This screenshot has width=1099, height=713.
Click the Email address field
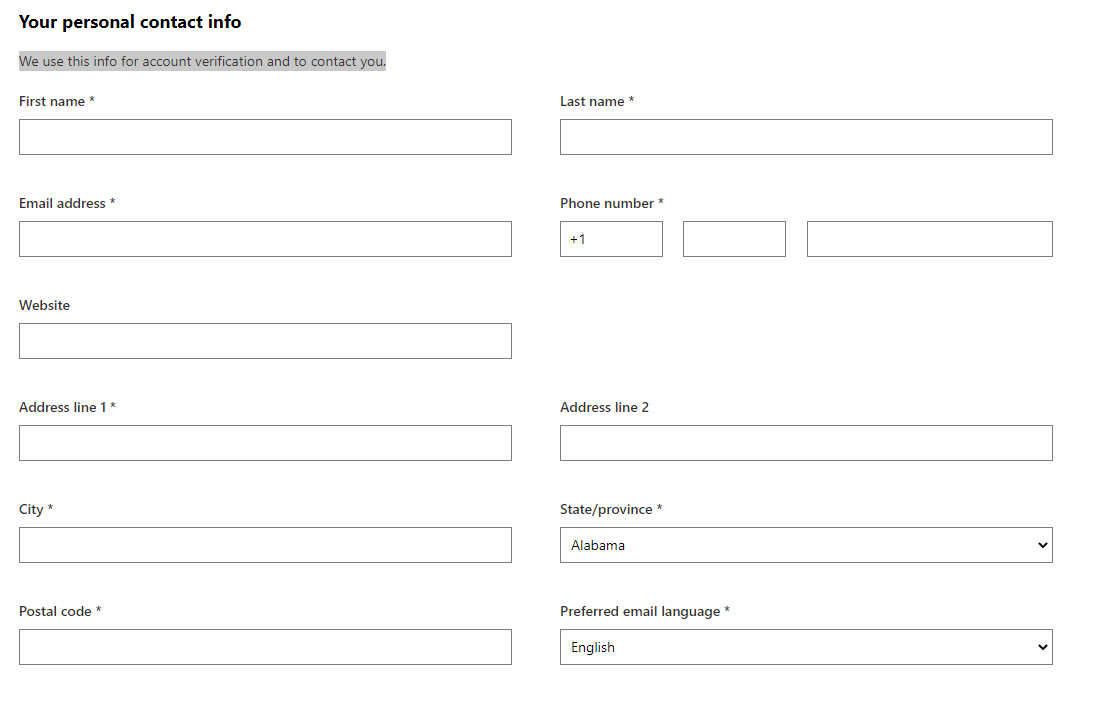coord(265,239)
